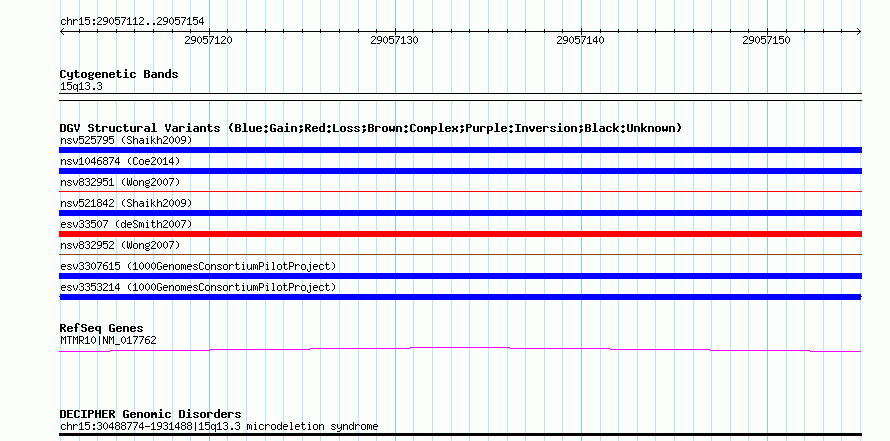Click the 15q13.3 band label
Screen dimensions: 890x441
click(81, 87)
